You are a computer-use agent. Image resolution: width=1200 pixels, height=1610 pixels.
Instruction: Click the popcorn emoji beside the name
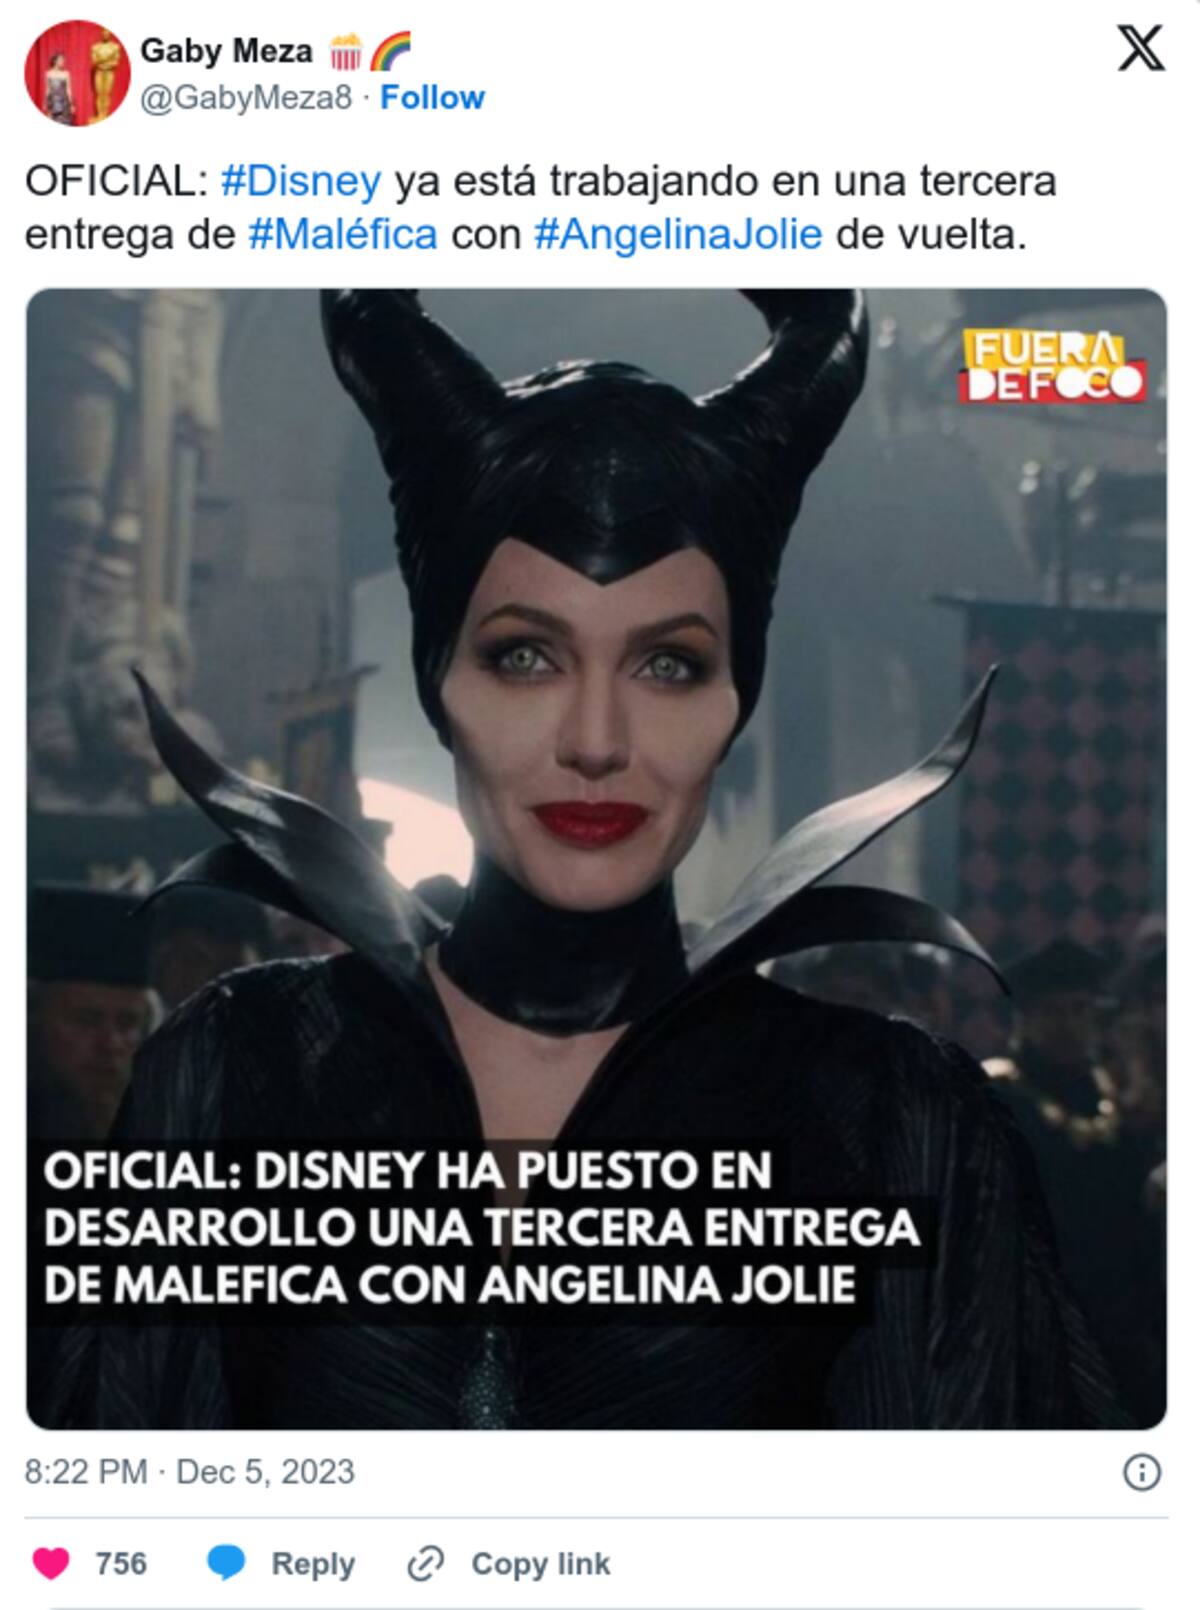346,51
